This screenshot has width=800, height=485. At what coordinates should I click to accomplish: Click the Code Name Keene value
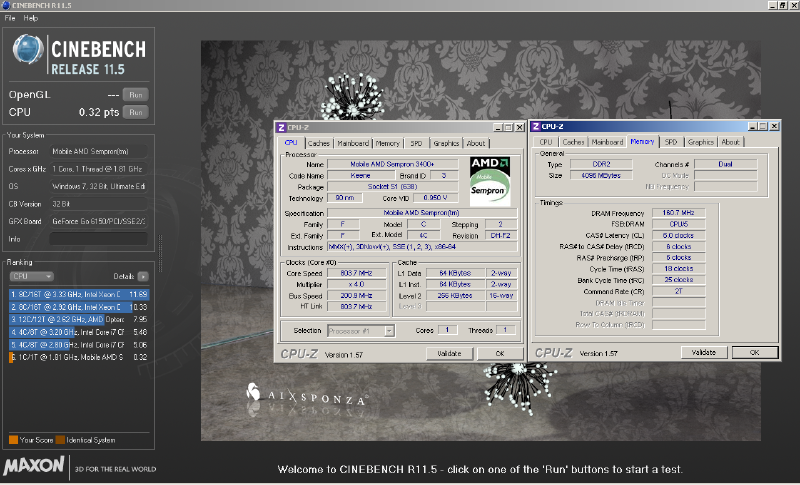pyautogui.click(x=360, y=175)
